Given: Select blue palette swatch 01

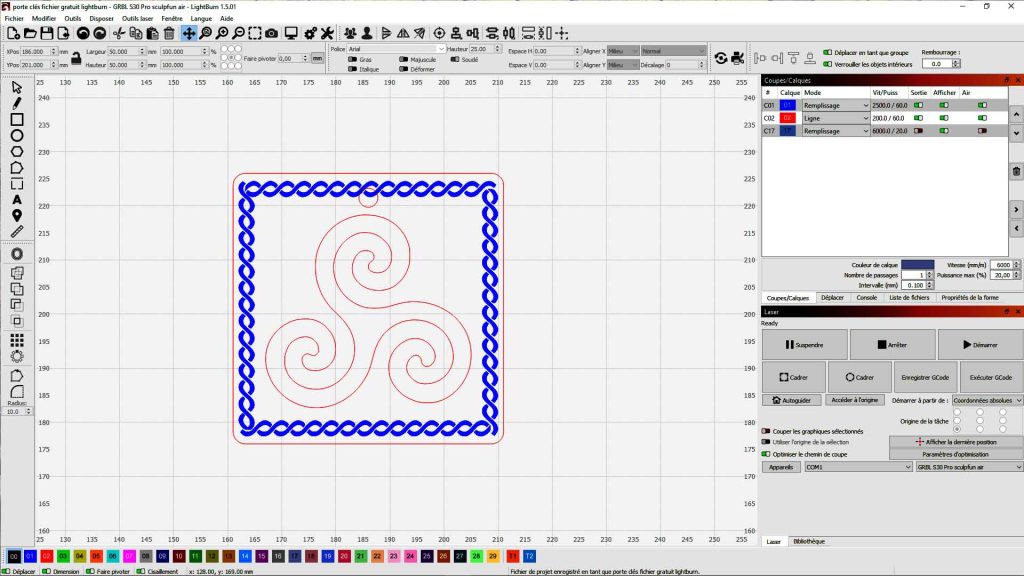Looking at the screenshot, I should click(30, 556).
